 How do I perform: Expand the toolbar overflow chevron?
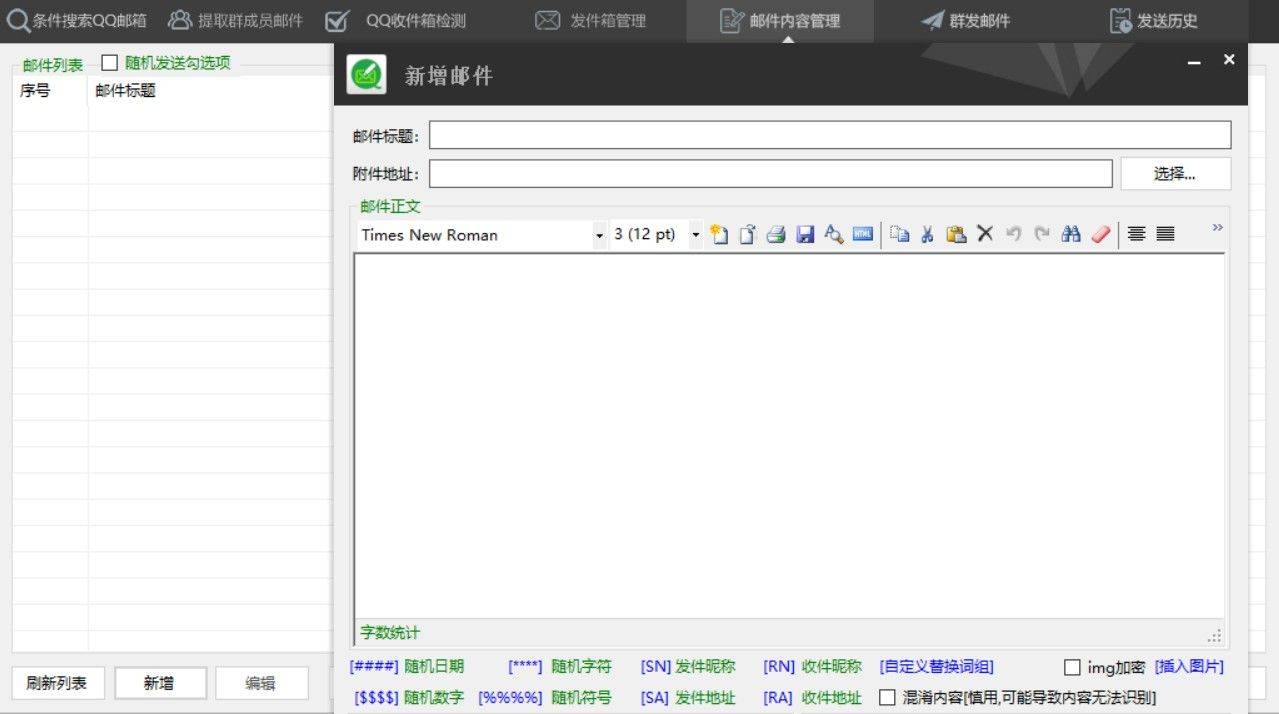coord(1217,228)
